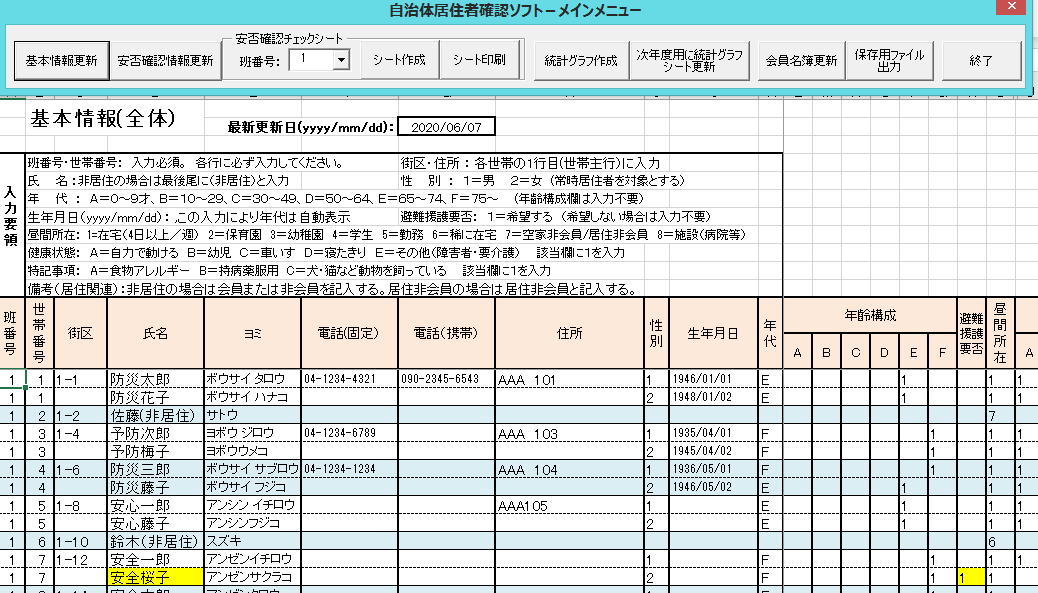1038x593 pixels.
Task: Click the yellow 避難援護要否 cell with 1
Action: [x=969, y=578]
